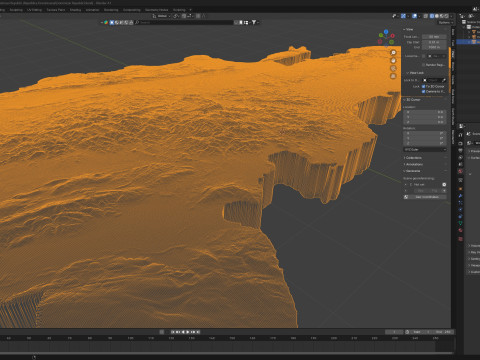480x360 pixels.
Task: Jump to the start frame in the timeline
Action: pos(173,332)
